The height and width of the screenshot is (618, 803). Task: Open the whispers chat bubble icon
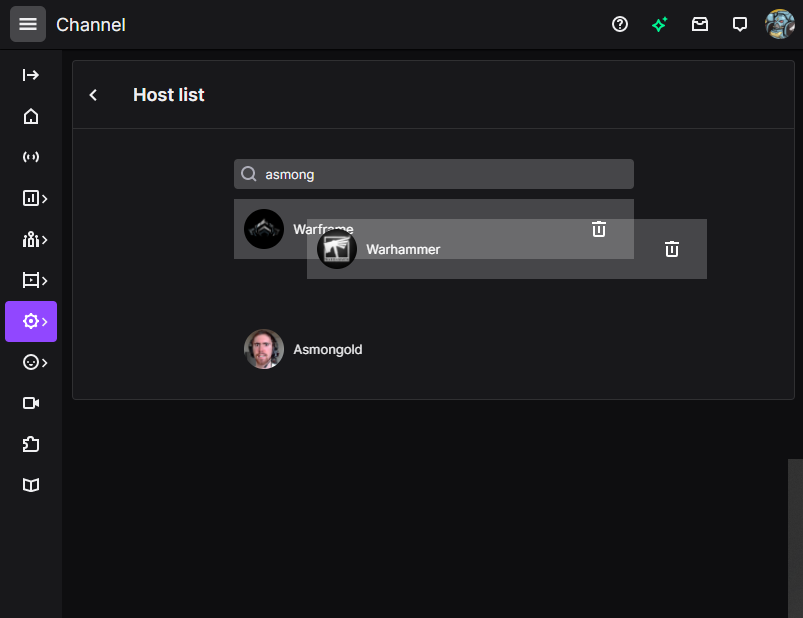[739, 24]
